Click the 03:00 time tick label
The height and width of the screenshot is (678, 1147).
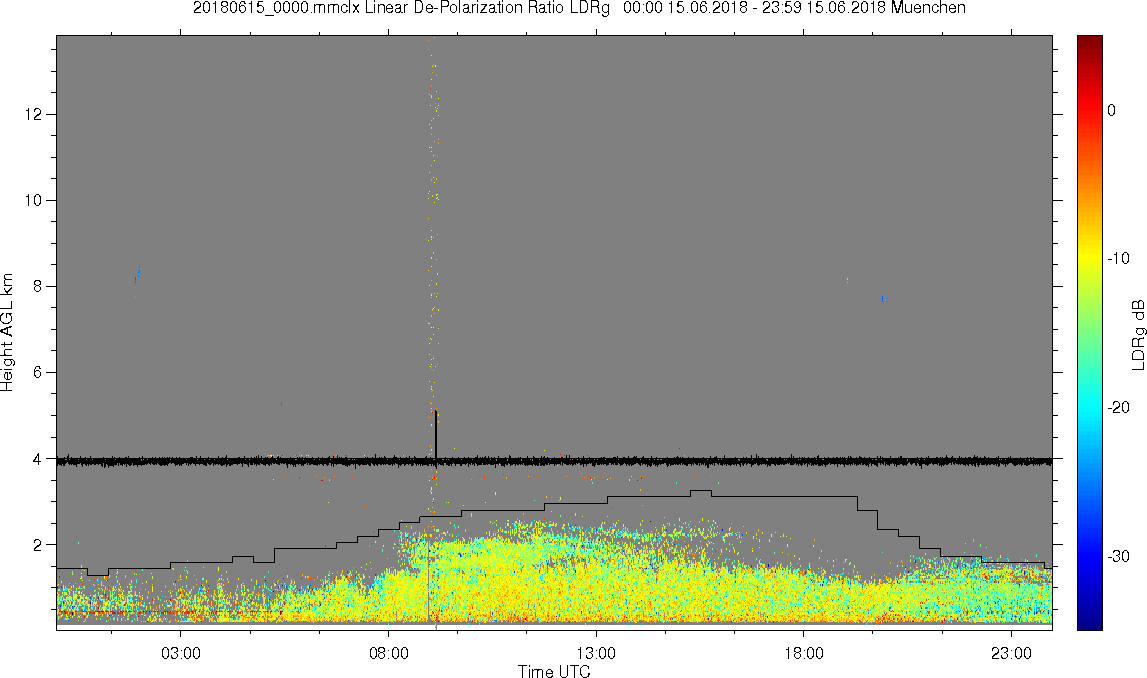tap(181, 653)
